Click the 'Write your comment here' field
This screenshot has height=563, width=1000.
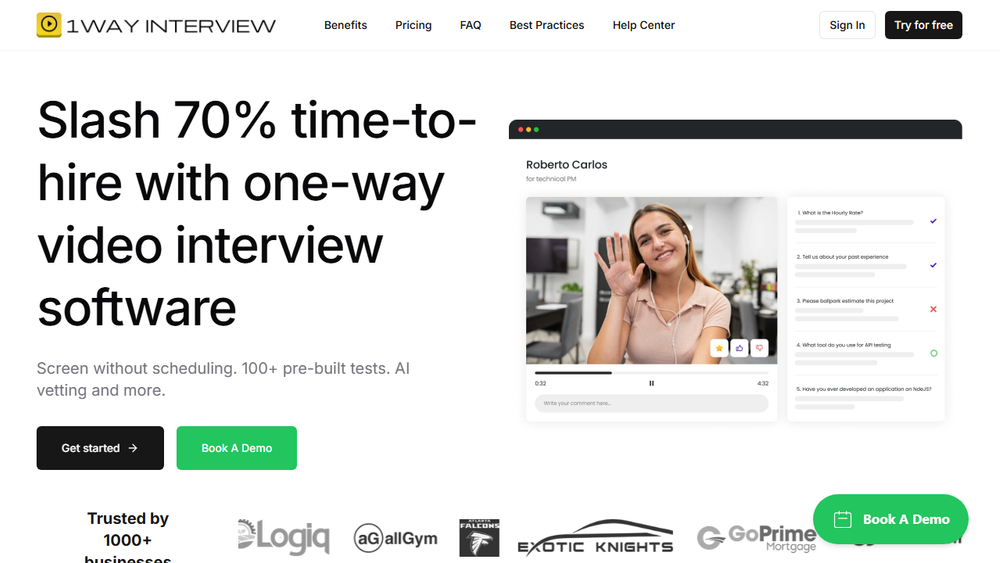pos(651,403)
